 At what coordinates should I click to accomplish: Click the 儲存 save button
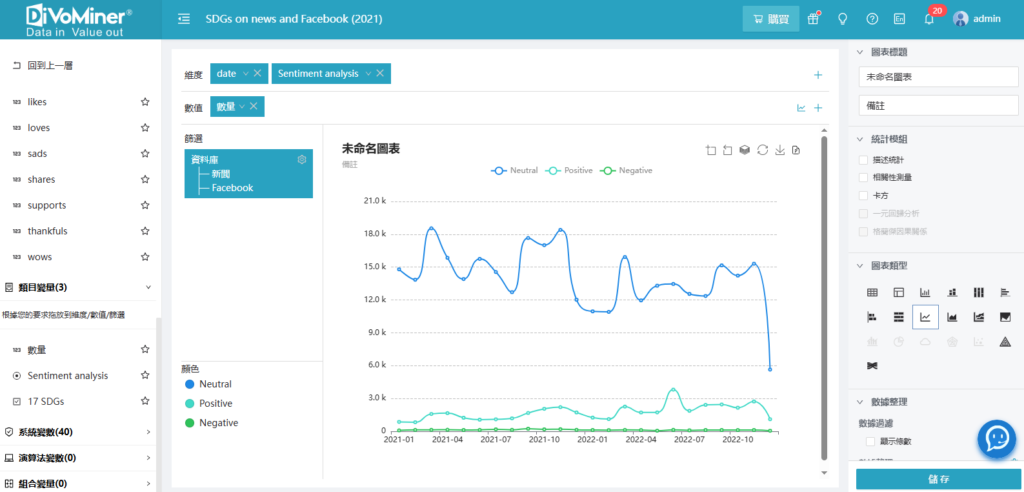[x=938, y=479]
